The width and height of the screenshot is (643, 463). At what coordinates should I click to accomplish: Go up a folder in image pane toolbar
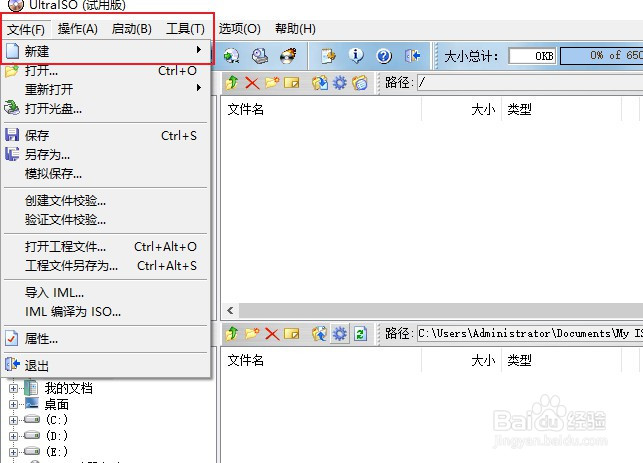tap(232, 83)
